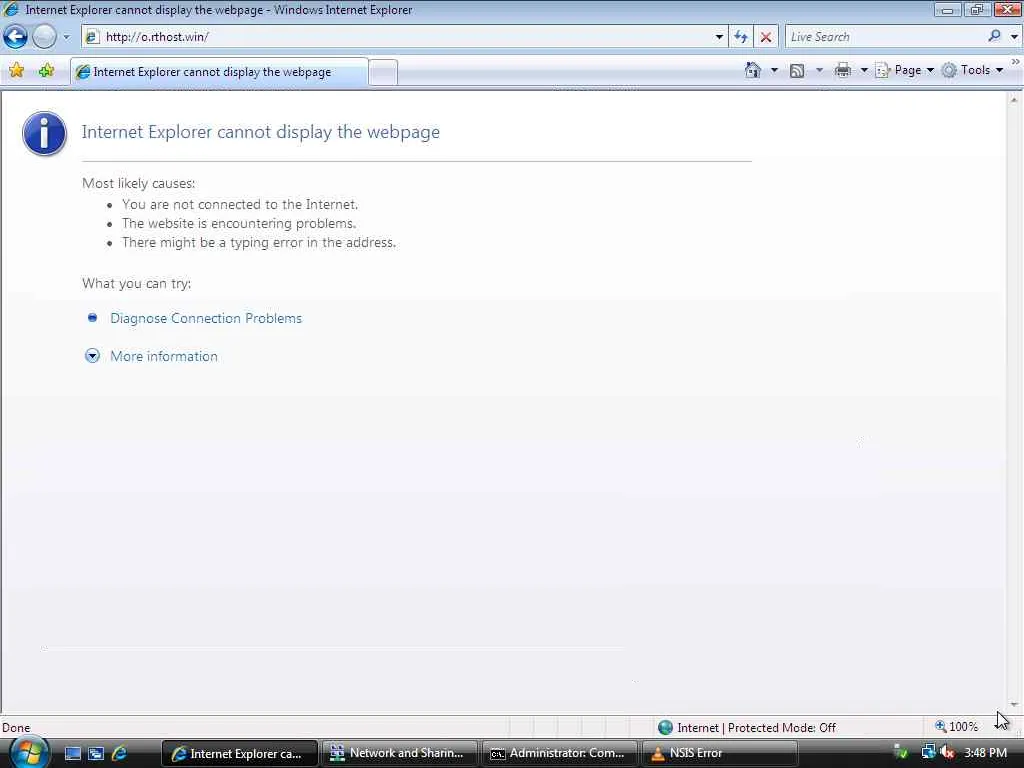Screen dimensions: 1024x768
Task: Click the 'Done' status bar text
Action: (x=16, y=728)
